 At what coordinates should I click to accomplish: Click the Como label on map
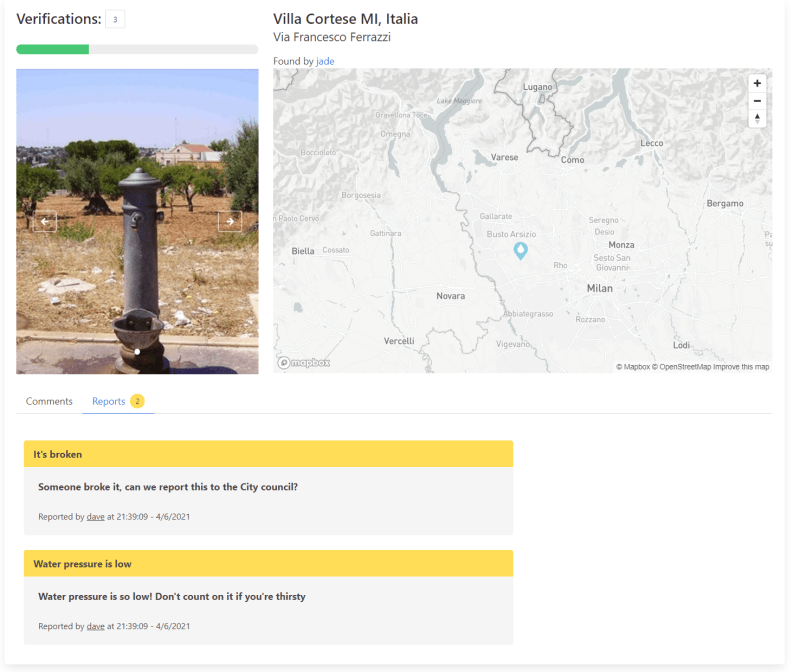click(572, 160)
